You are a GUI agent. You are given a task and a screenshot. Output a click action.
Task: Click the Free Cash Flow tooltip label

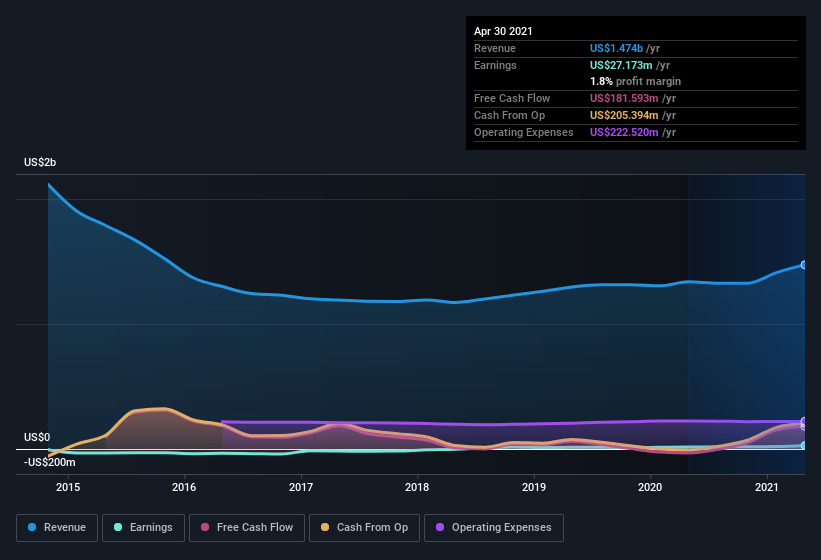[x=512, y=98]
